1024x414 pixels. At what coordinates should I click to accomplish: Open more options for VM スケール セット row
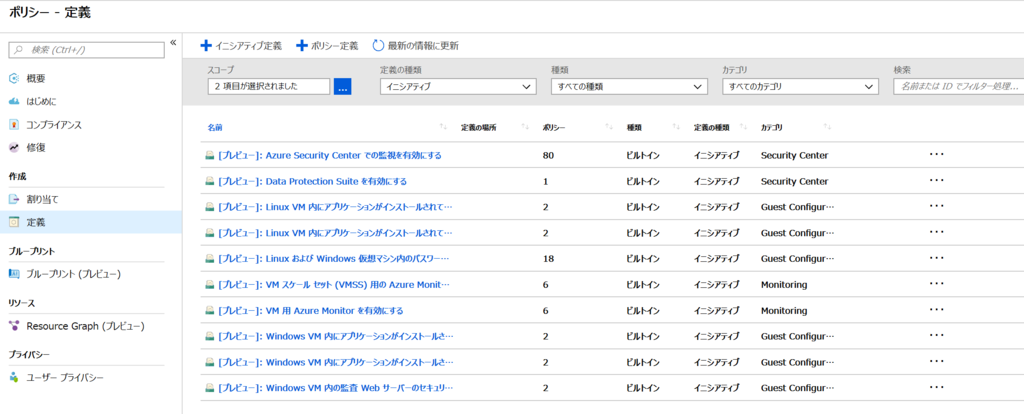coord(937,284)
